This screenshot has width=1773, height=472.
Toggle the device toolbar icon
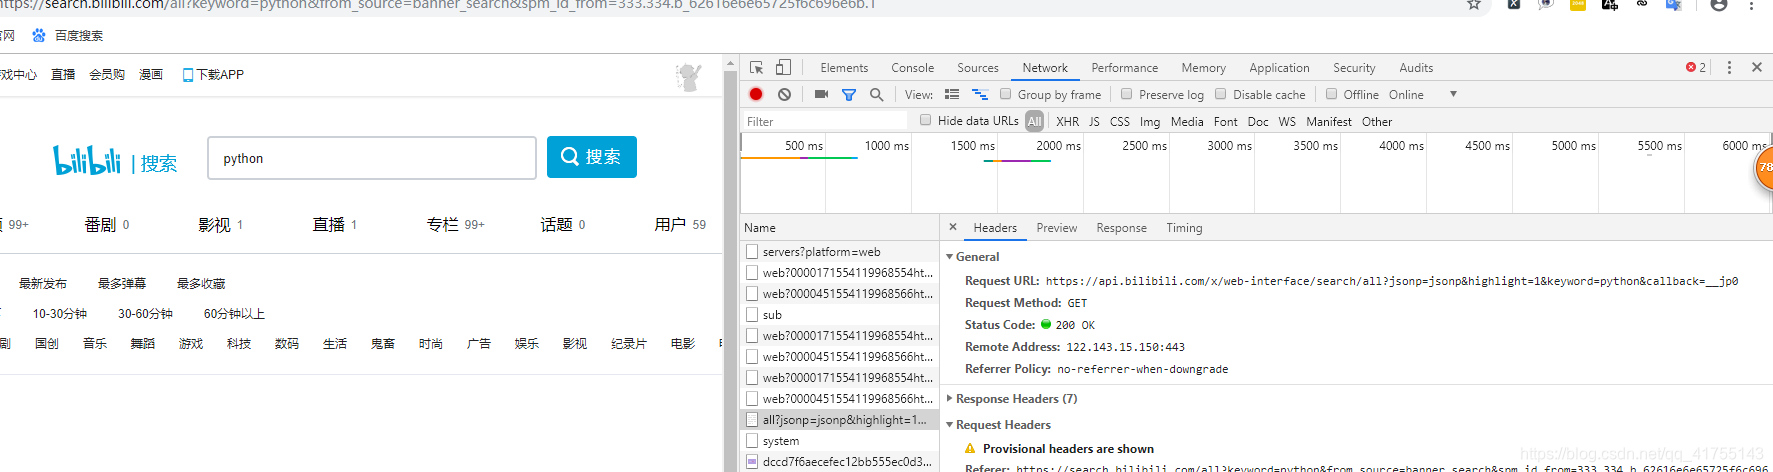click(783, 68)
